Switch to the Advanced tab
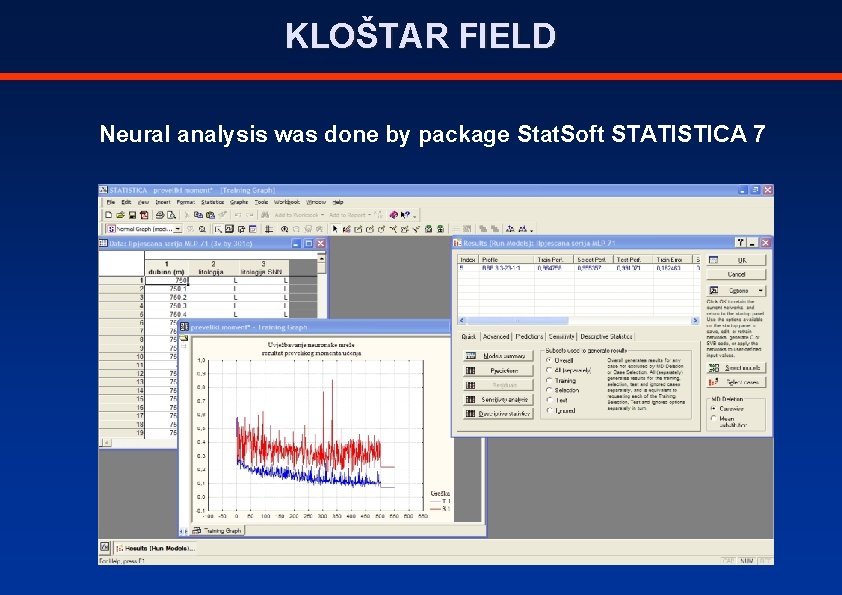Screen dimensions: 842x595 pos(496,337)
